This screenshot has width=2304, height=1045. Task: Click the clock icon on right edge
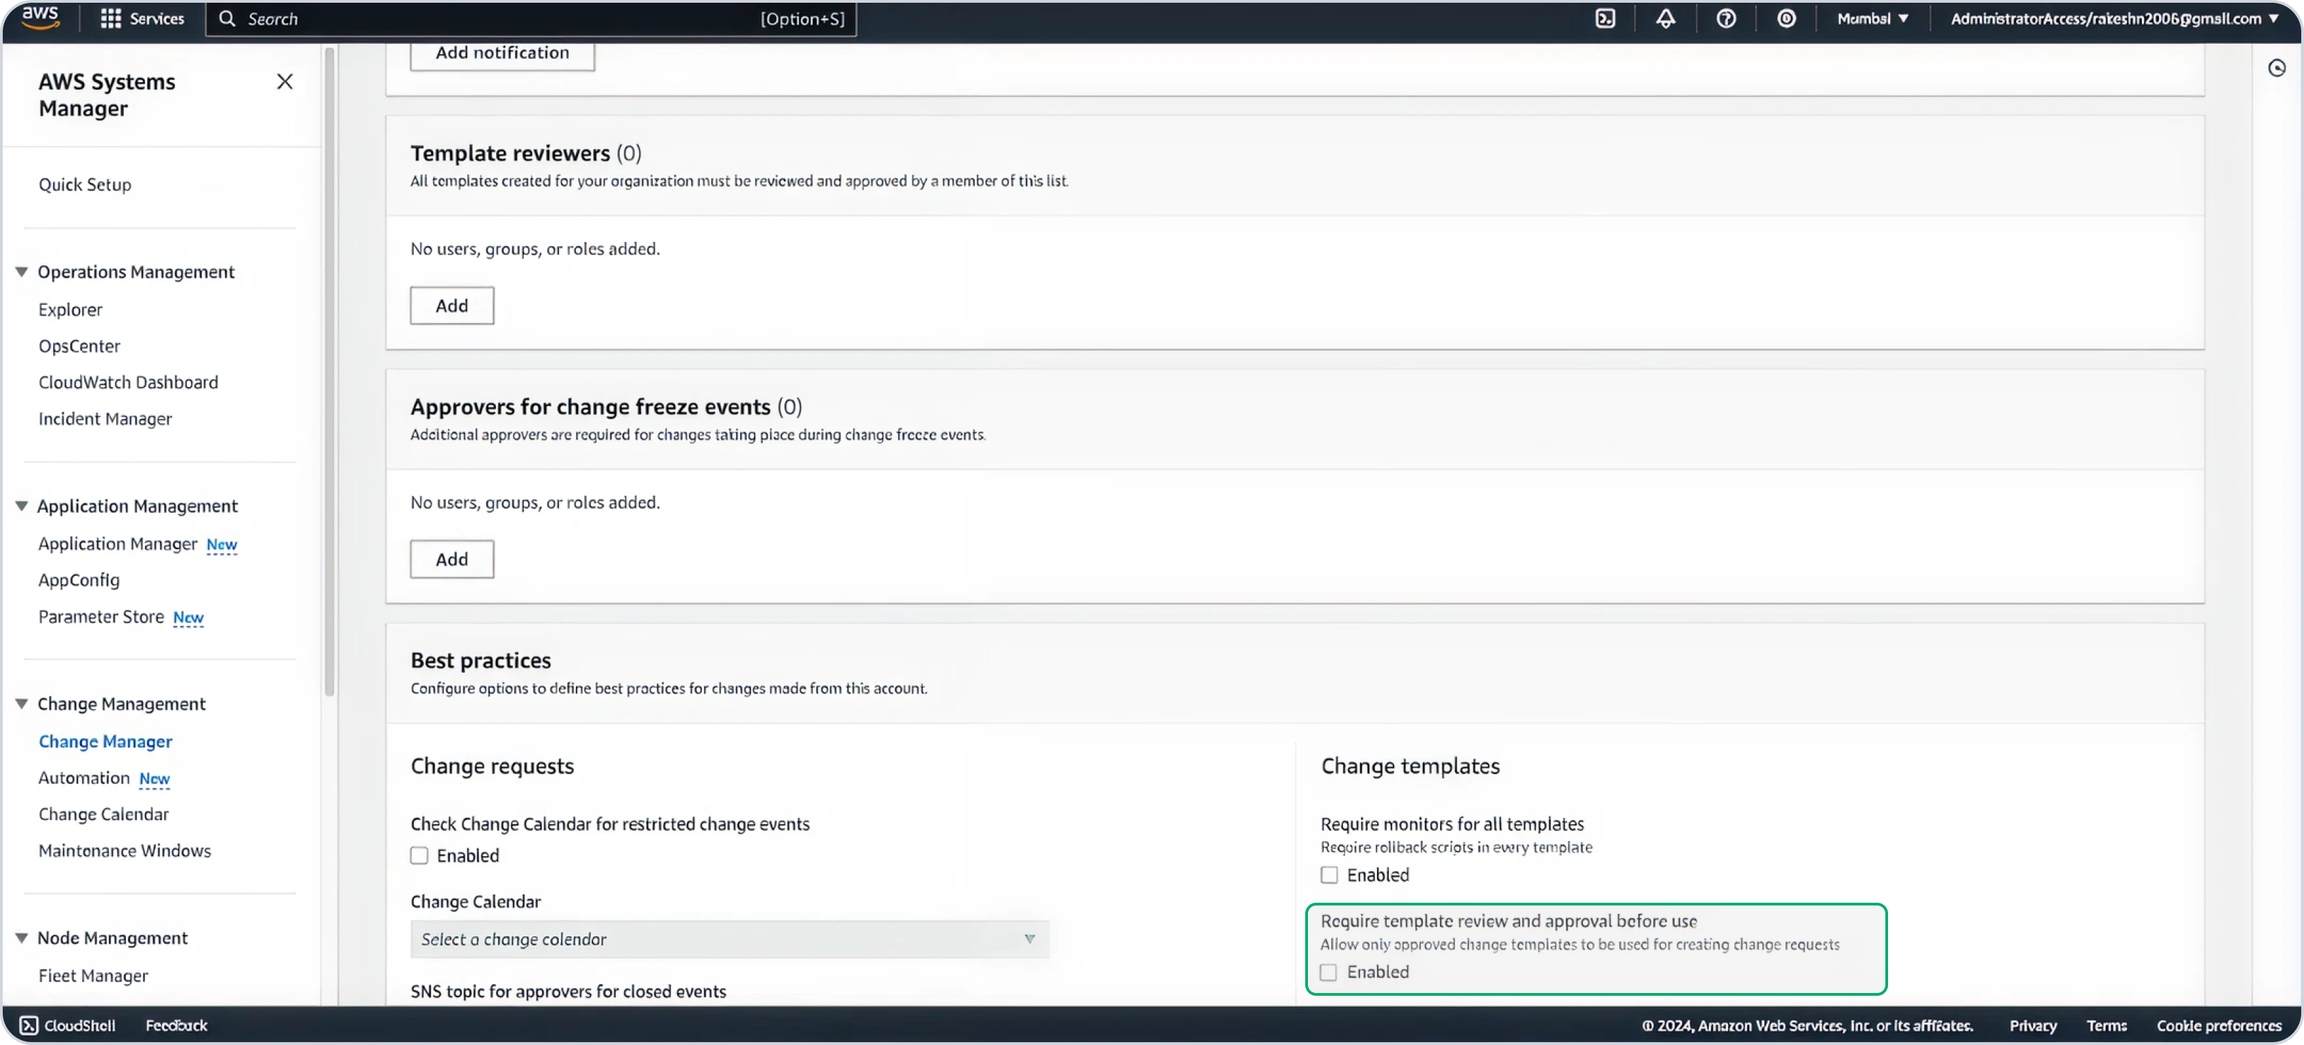(2277, 68)
